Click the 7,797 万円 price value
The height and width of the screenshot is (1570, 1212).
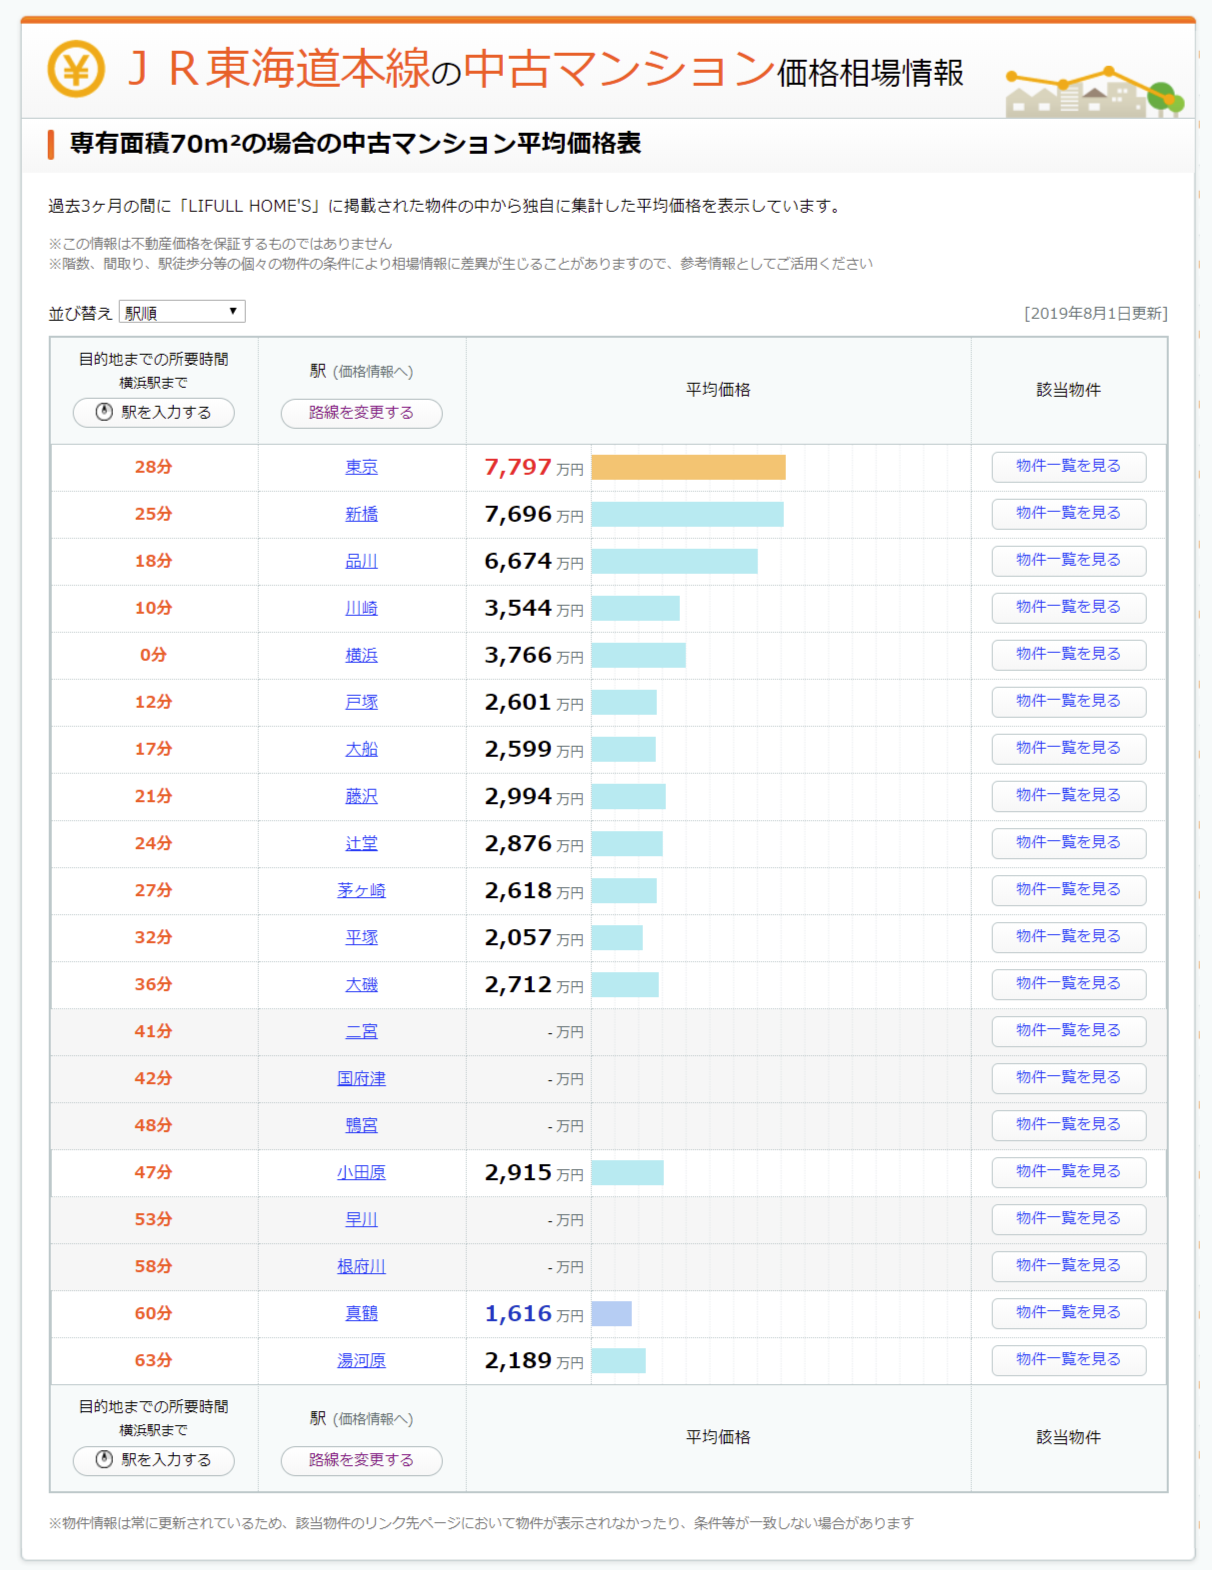pos(534,467)
